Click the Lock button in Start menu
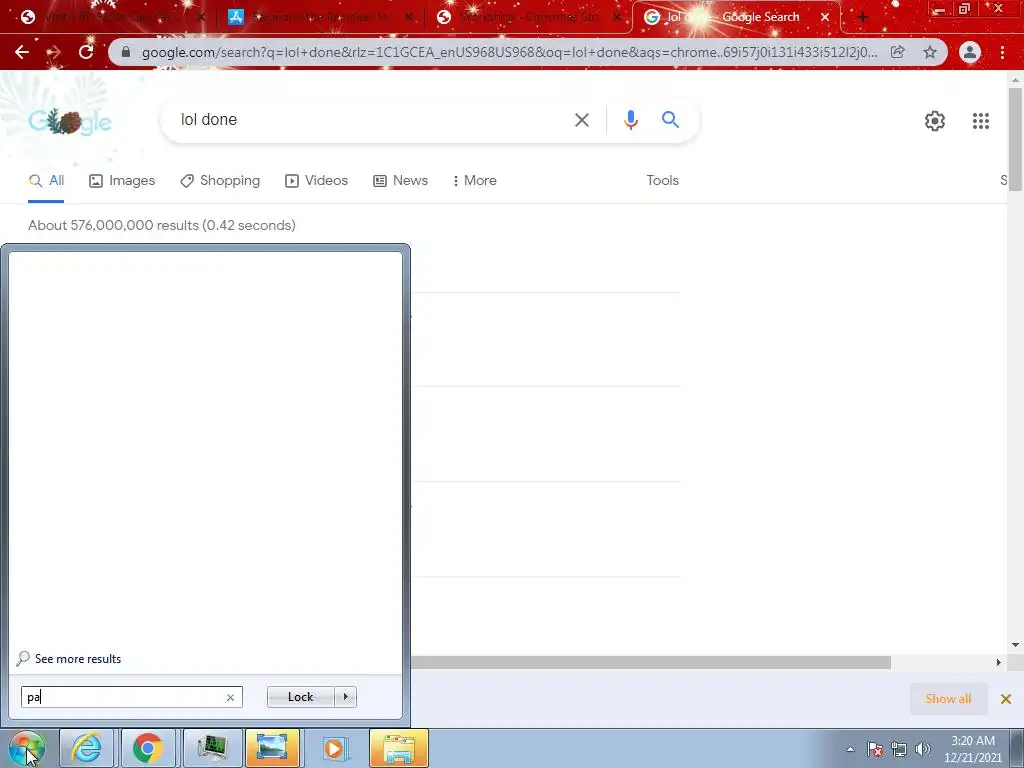This screenshot has width=1024, height=768. pos(300,697)
